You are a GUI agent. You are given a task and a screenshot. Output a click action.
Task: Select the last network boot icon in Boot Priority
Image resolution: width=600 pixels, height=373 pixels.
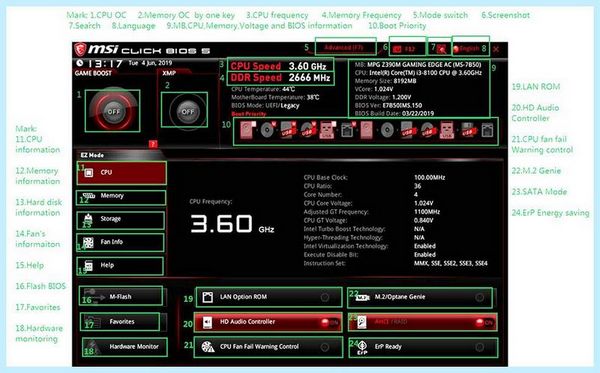[x=487, y=130]
